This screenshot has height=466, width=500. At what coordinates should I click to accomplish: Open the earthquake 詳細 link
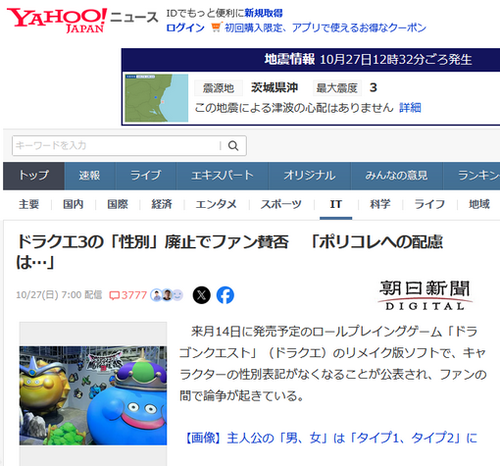click(x=410, y=108)
